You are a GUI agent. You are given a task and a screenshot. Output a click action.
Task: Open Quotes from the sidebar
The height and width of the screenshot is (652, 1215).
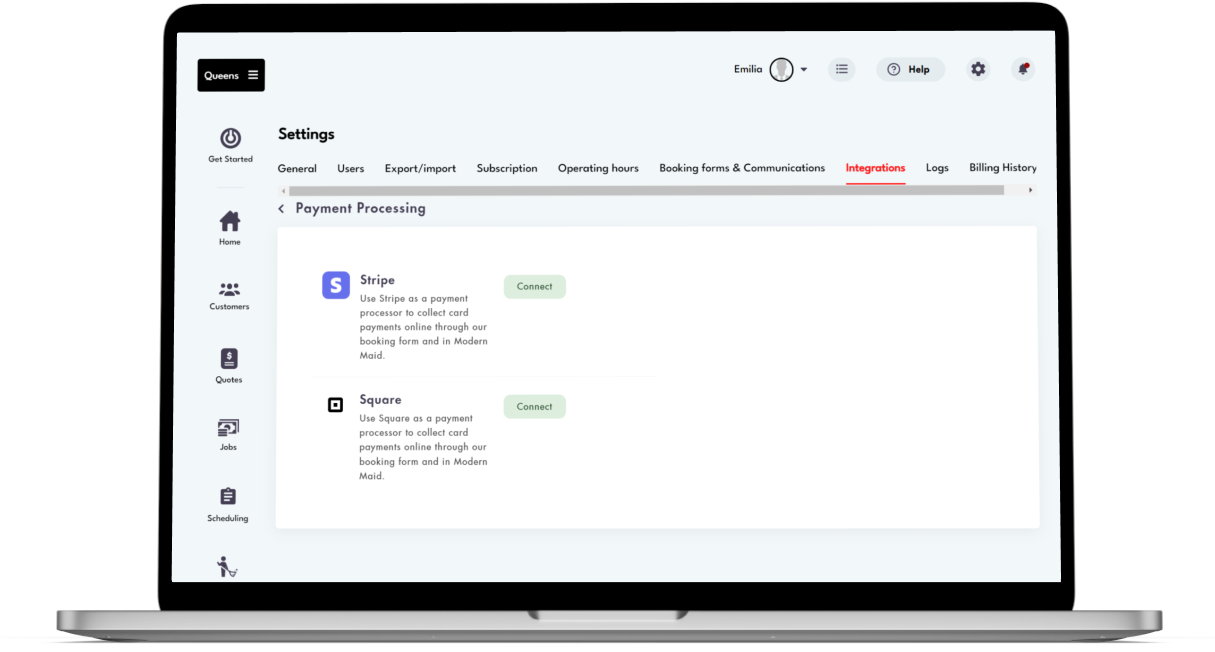229,359
